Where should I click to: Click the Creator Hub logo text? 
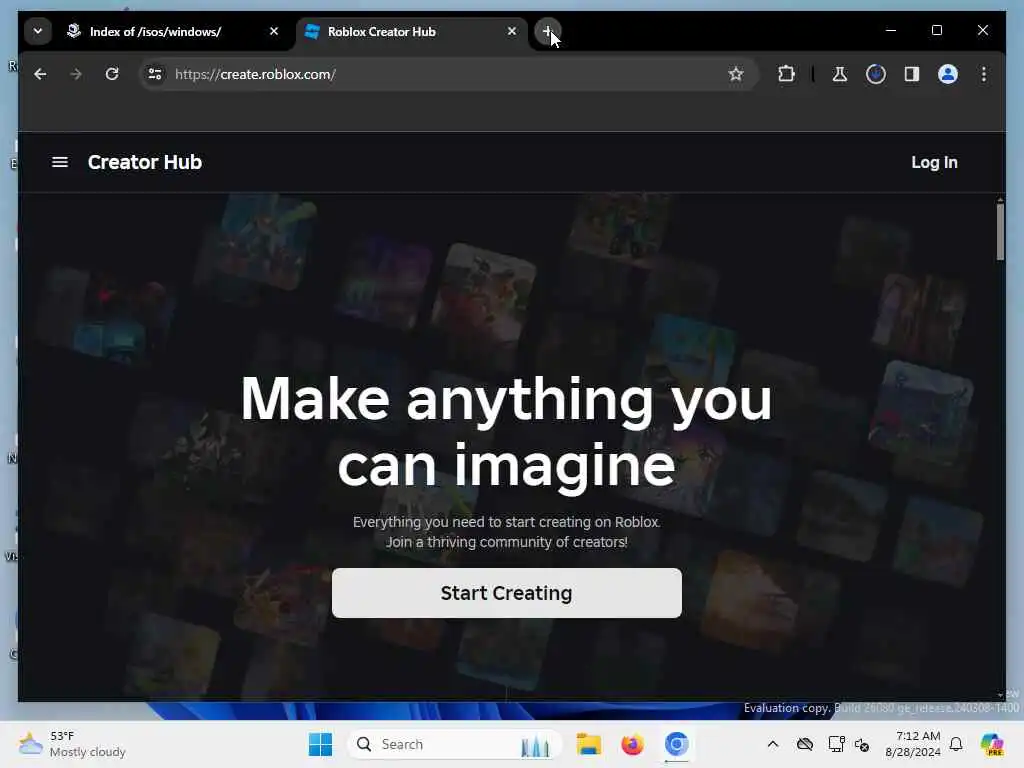coord(145,162)
